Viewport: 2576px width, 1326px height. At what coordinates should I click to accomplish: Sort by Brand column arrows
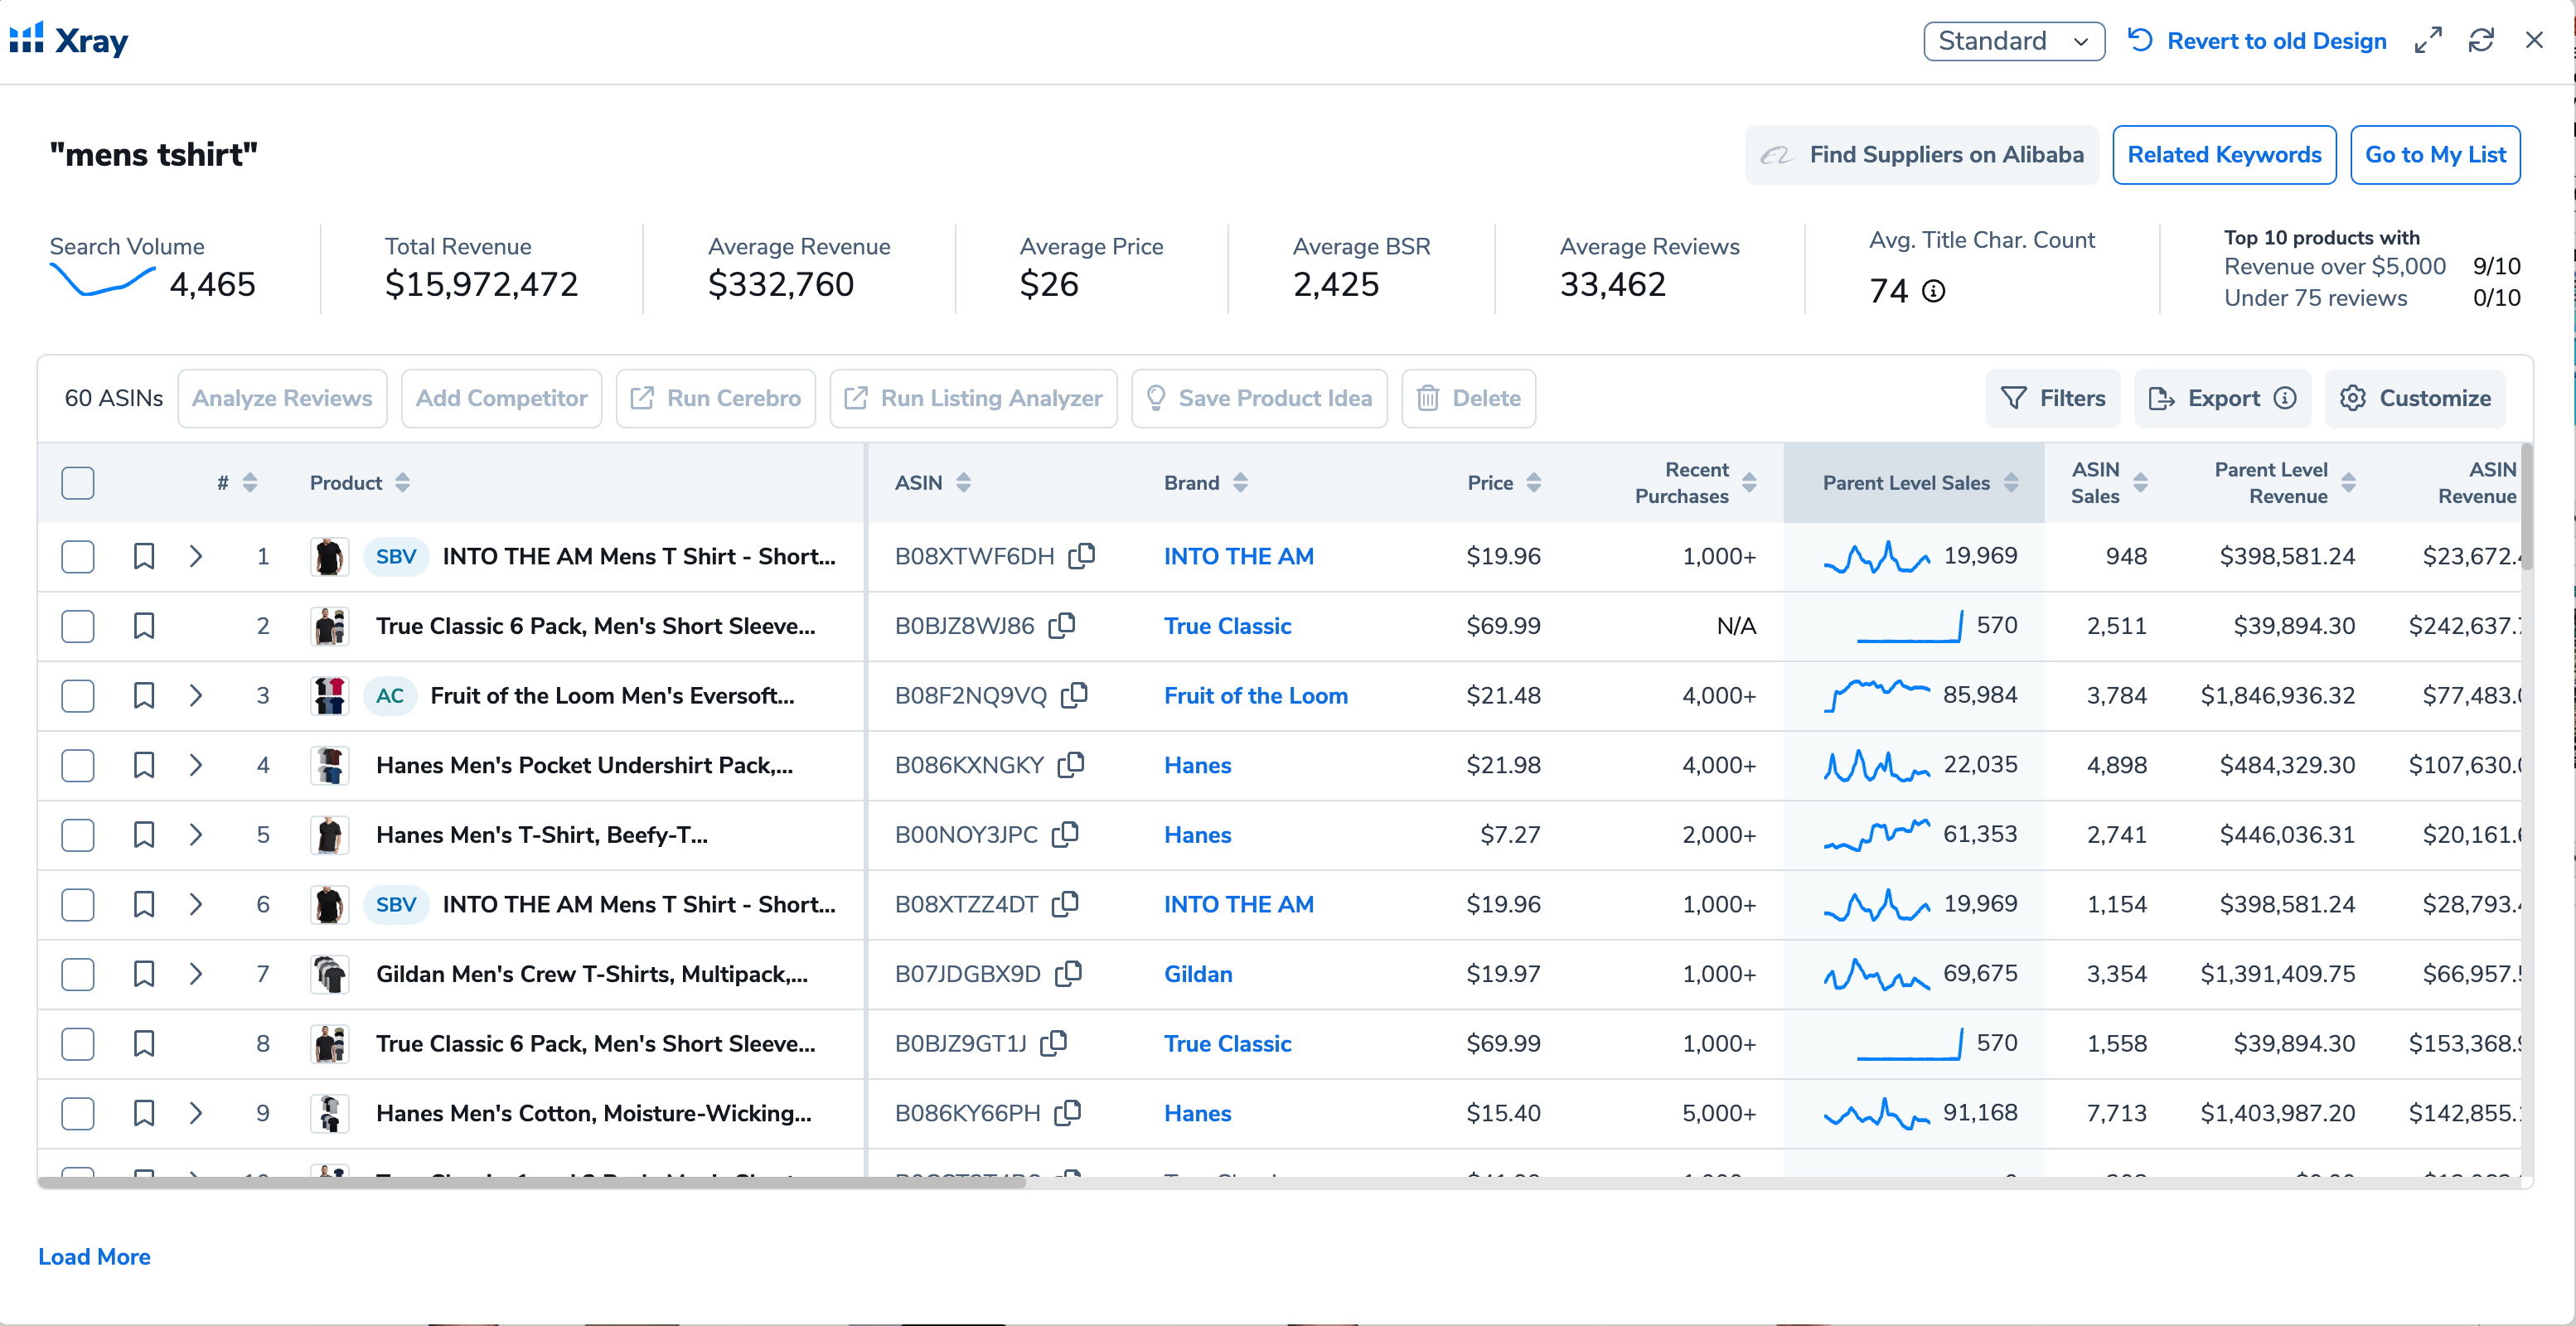pos(1240,483)
